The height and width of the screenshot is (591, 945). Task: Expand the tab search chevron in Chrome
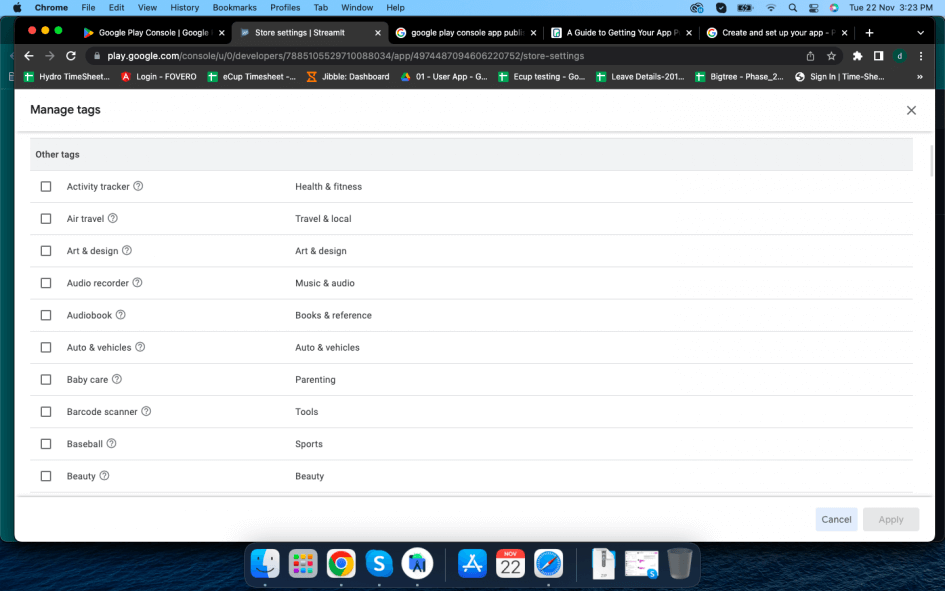920,33
